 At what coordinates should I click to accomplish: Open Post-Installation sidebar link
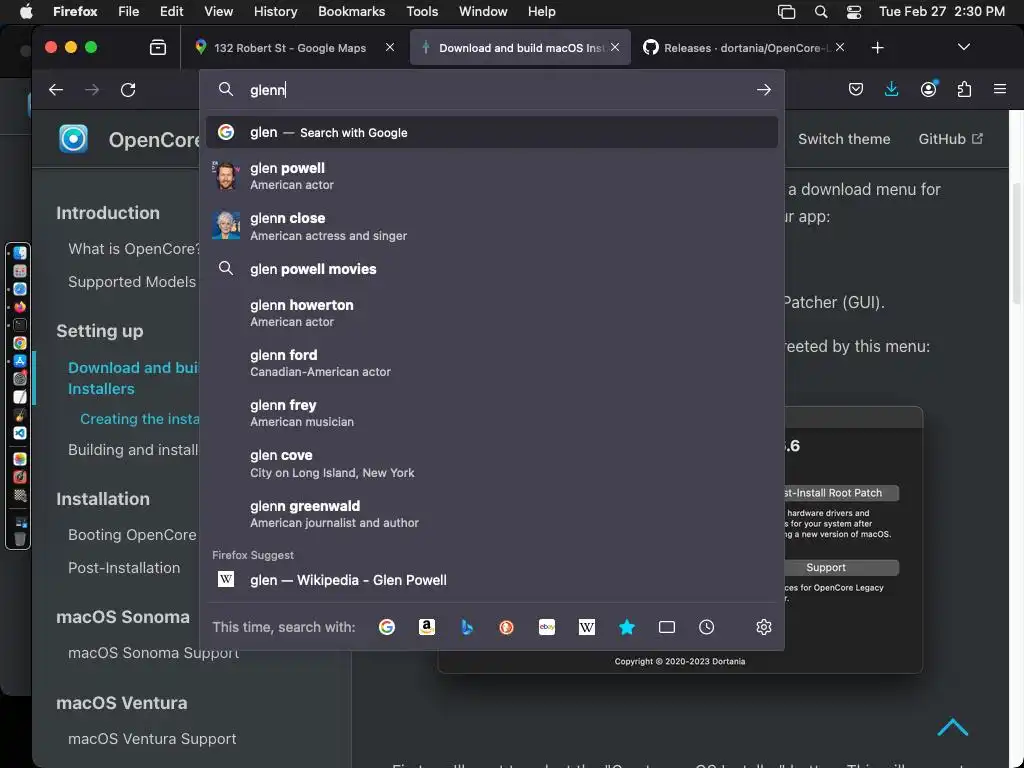point(124,568)
